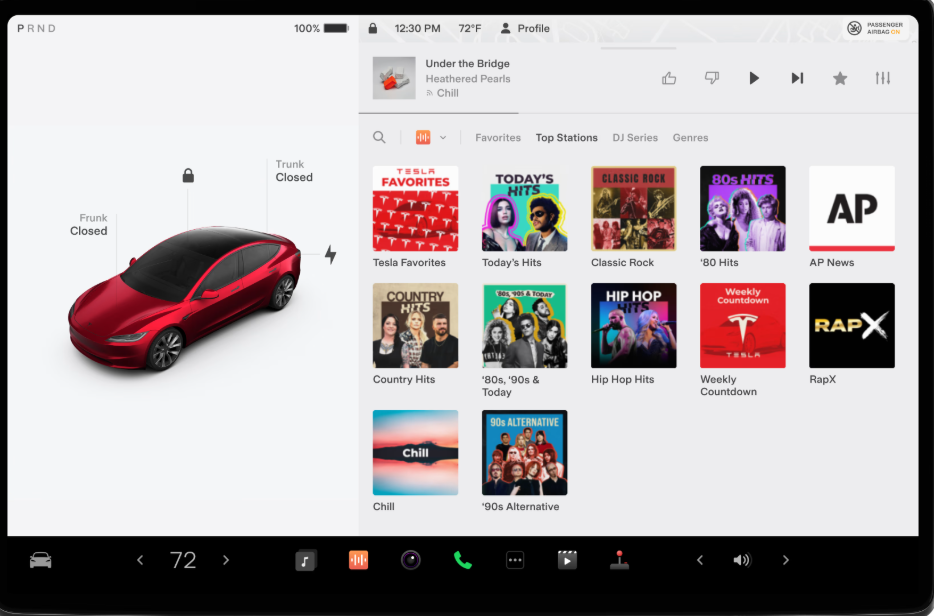Open vehicle controls via the car icon
Viewport: 934px width, 616px height.
pos(40,560)
